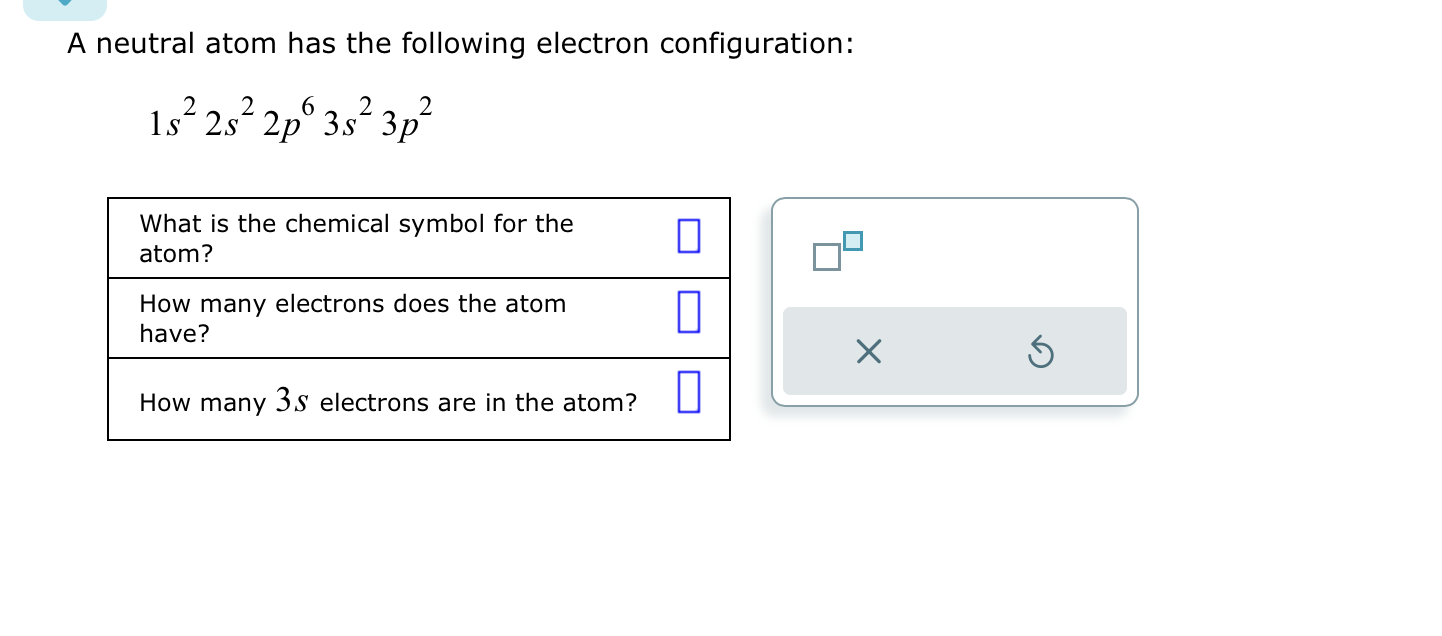Click the gray button bar in the palette

point(955,351)
